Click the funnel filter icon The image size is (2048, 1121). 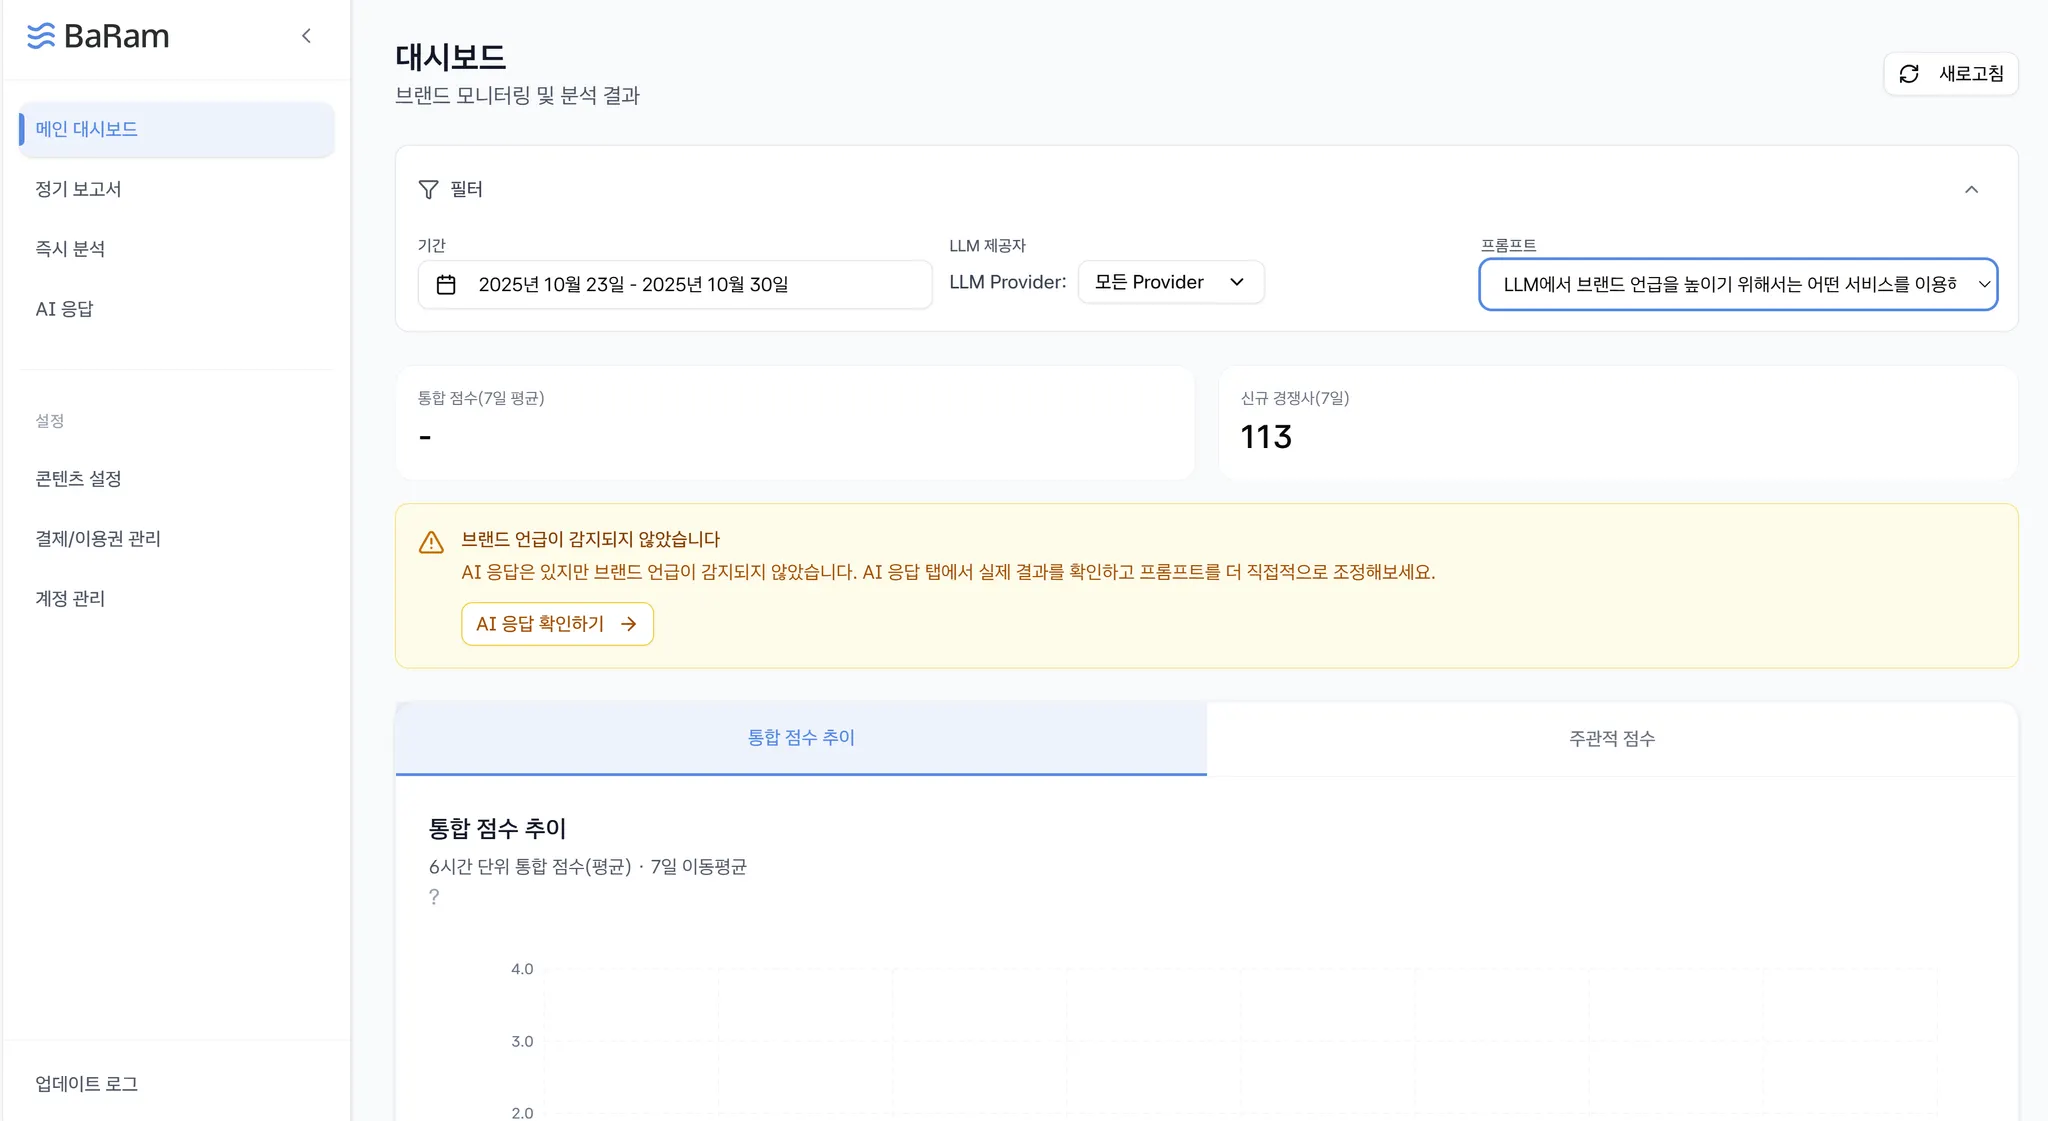[x=428, y=190]
